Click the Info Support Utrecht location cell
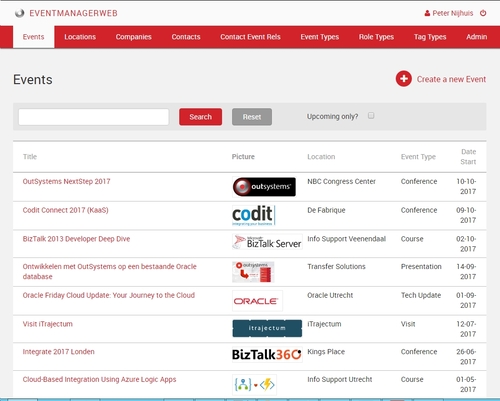Viewport: 500px width, 401px height. click(x=340, y=379)
